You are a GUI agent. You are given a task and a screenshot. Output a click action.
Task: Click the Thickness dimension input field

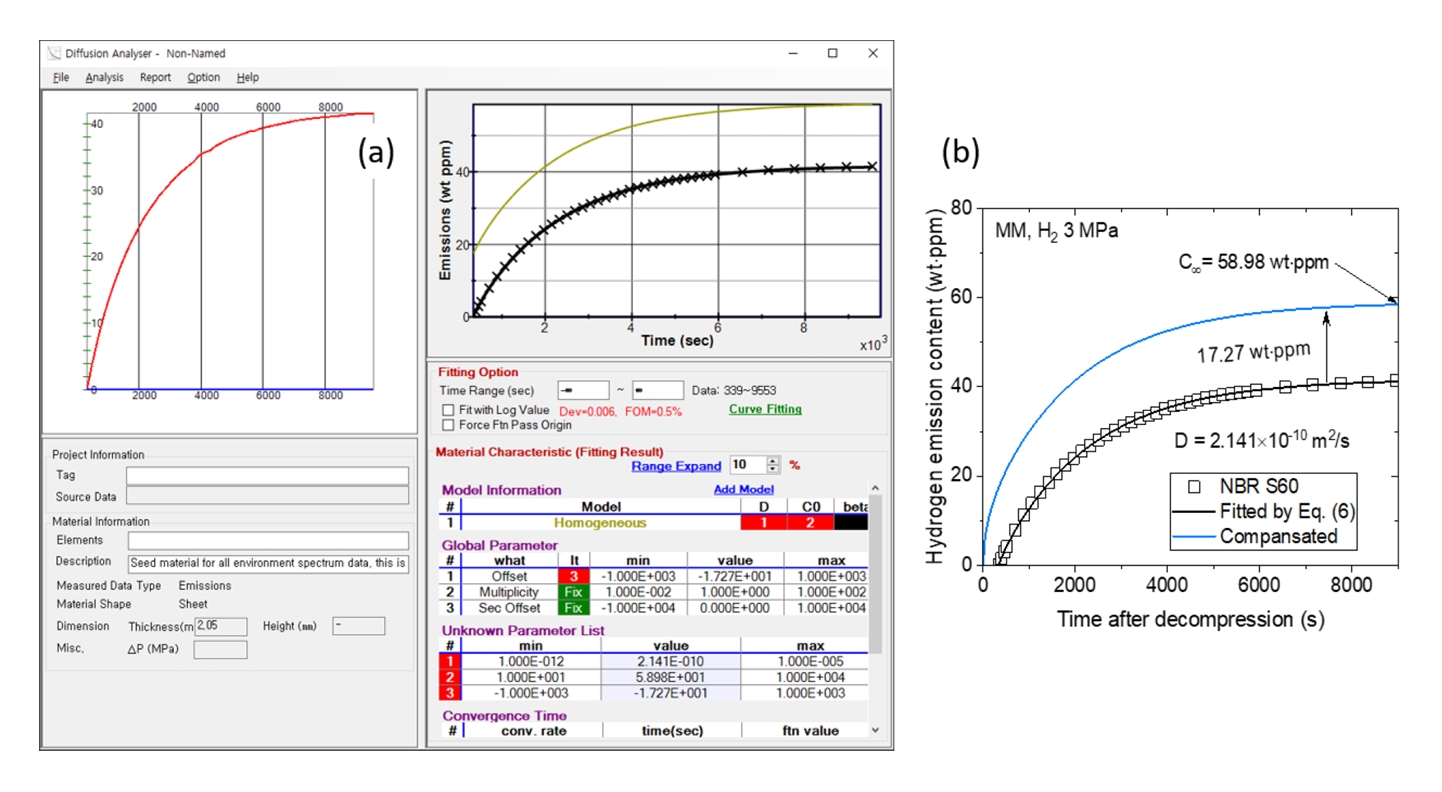pyautogui.click(x=221, y=625)
